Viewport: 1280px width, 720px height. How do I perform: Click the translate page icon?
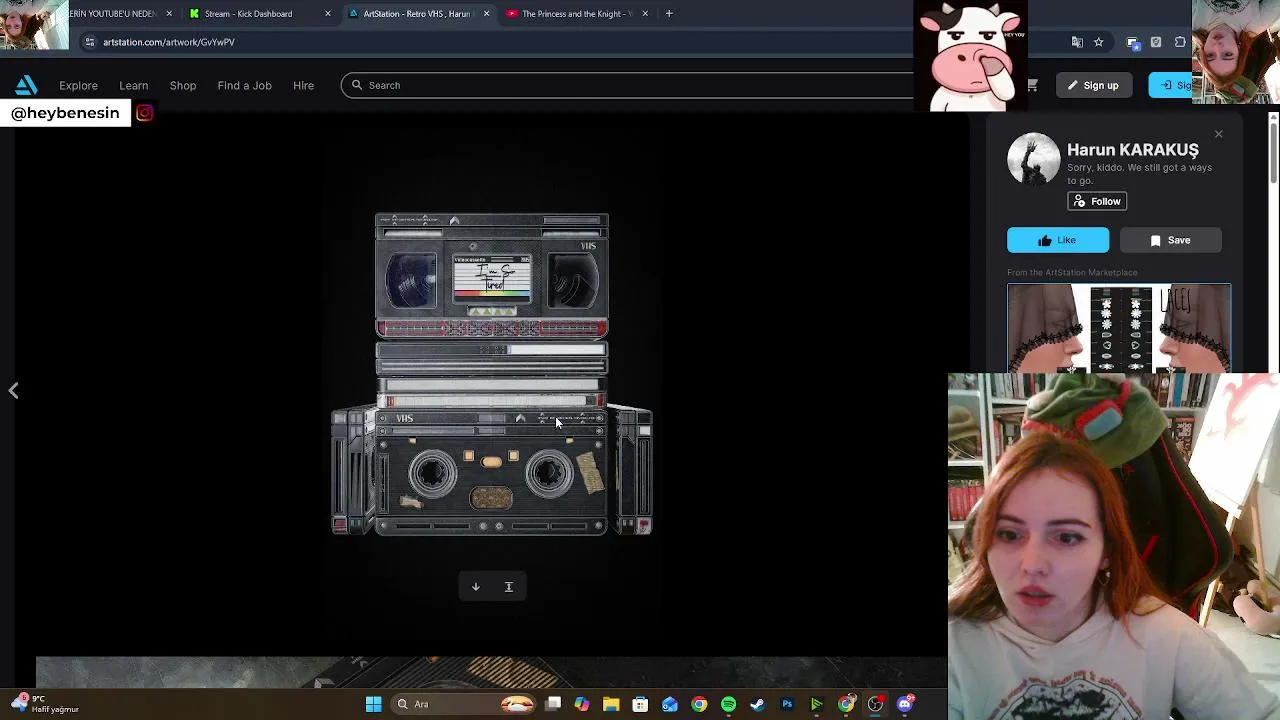(1077, 42)
